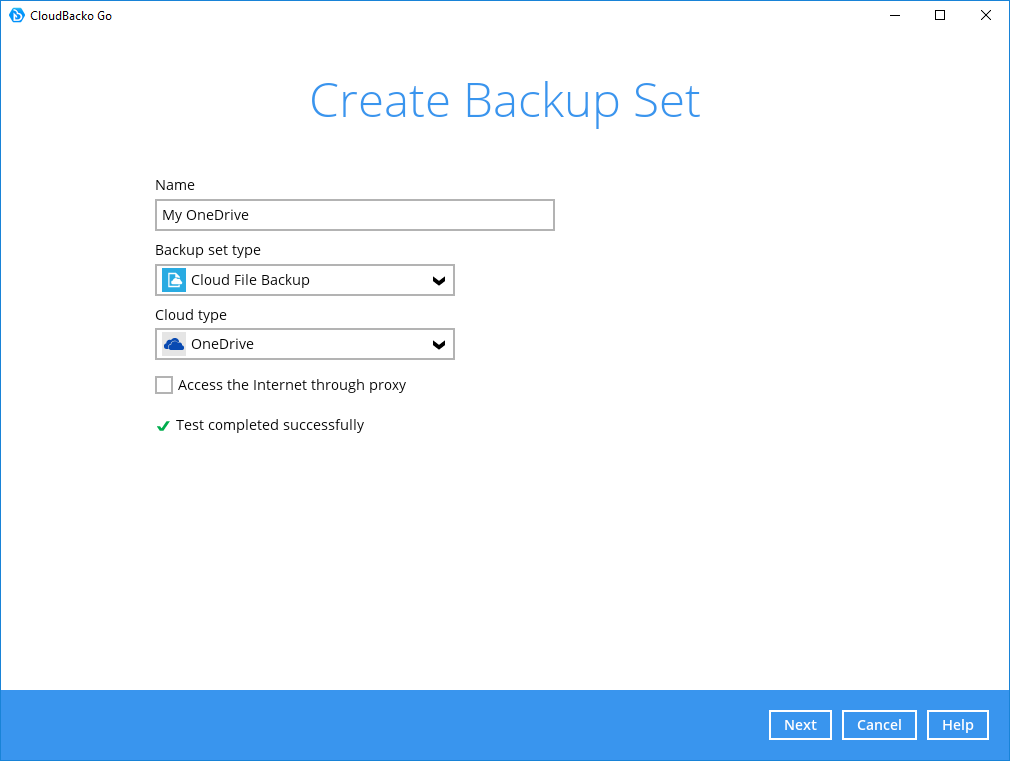This screenshot has height=761, width=1010.
Task: Minimize the CloudBacko Go window
Action: point(895,15)
